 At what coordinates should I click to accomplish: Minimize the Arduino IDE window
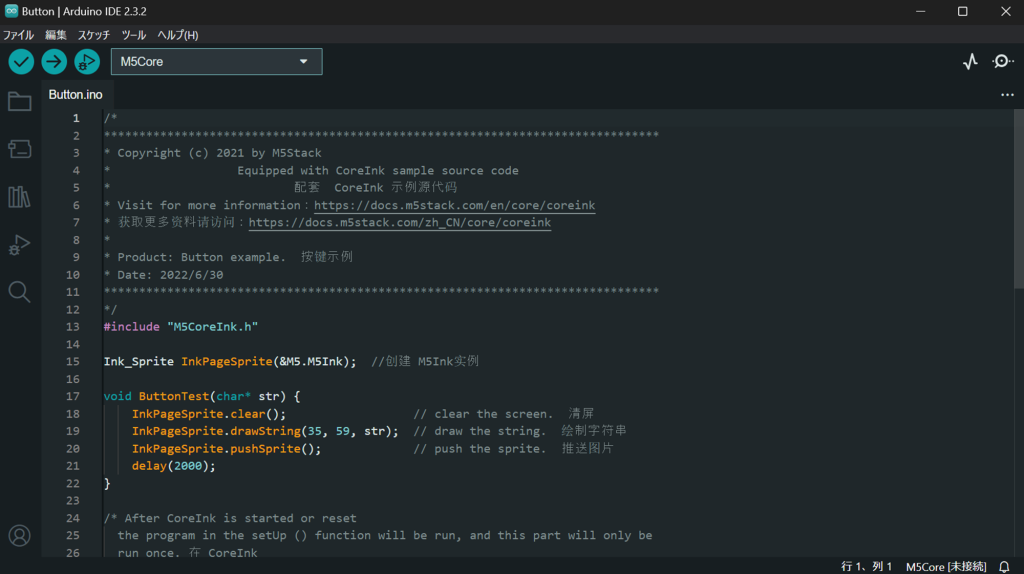pyautogui.click(x=920, y=11)
